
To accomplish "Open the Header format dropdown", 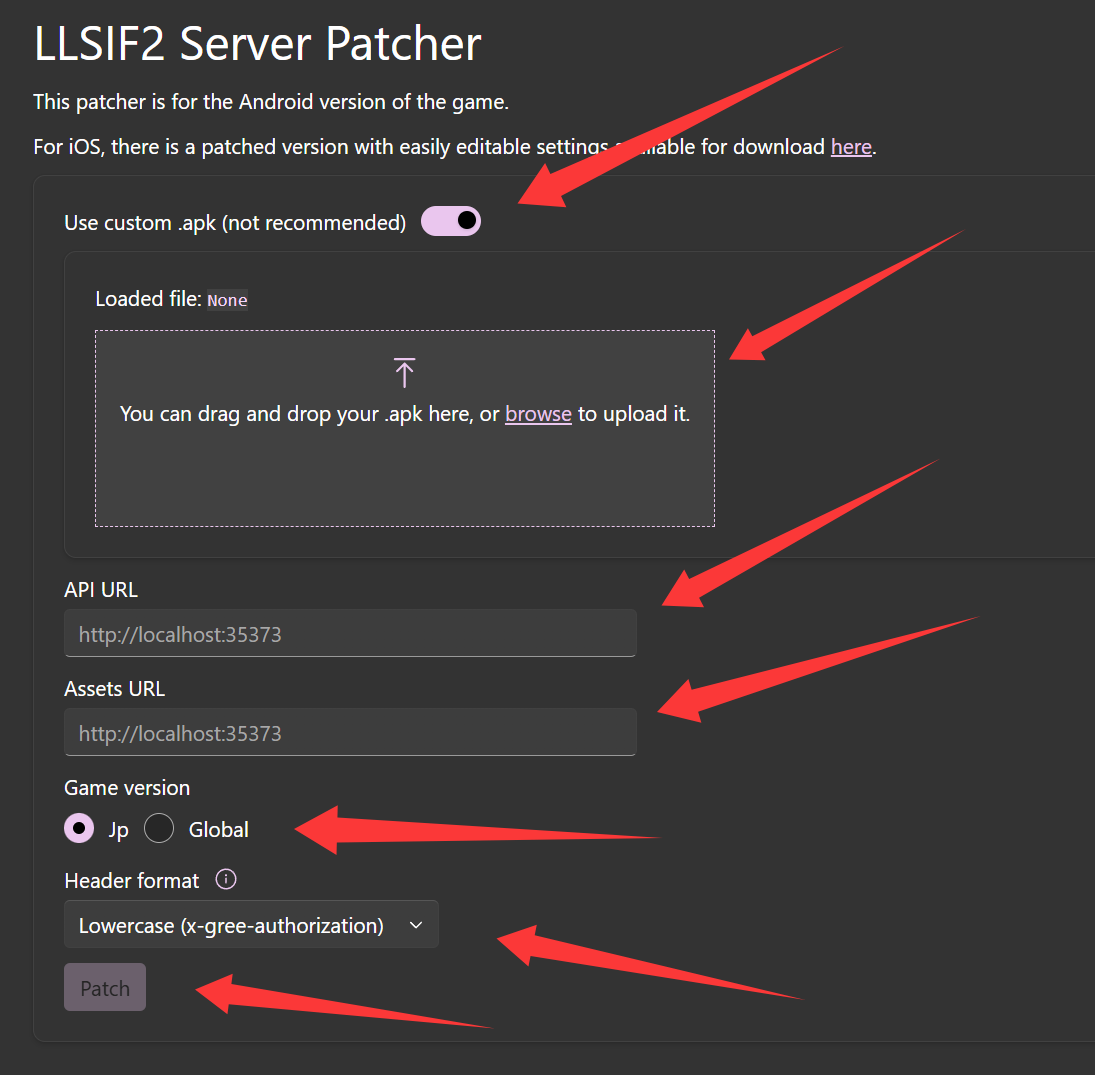I will click(x=250, y=926).
